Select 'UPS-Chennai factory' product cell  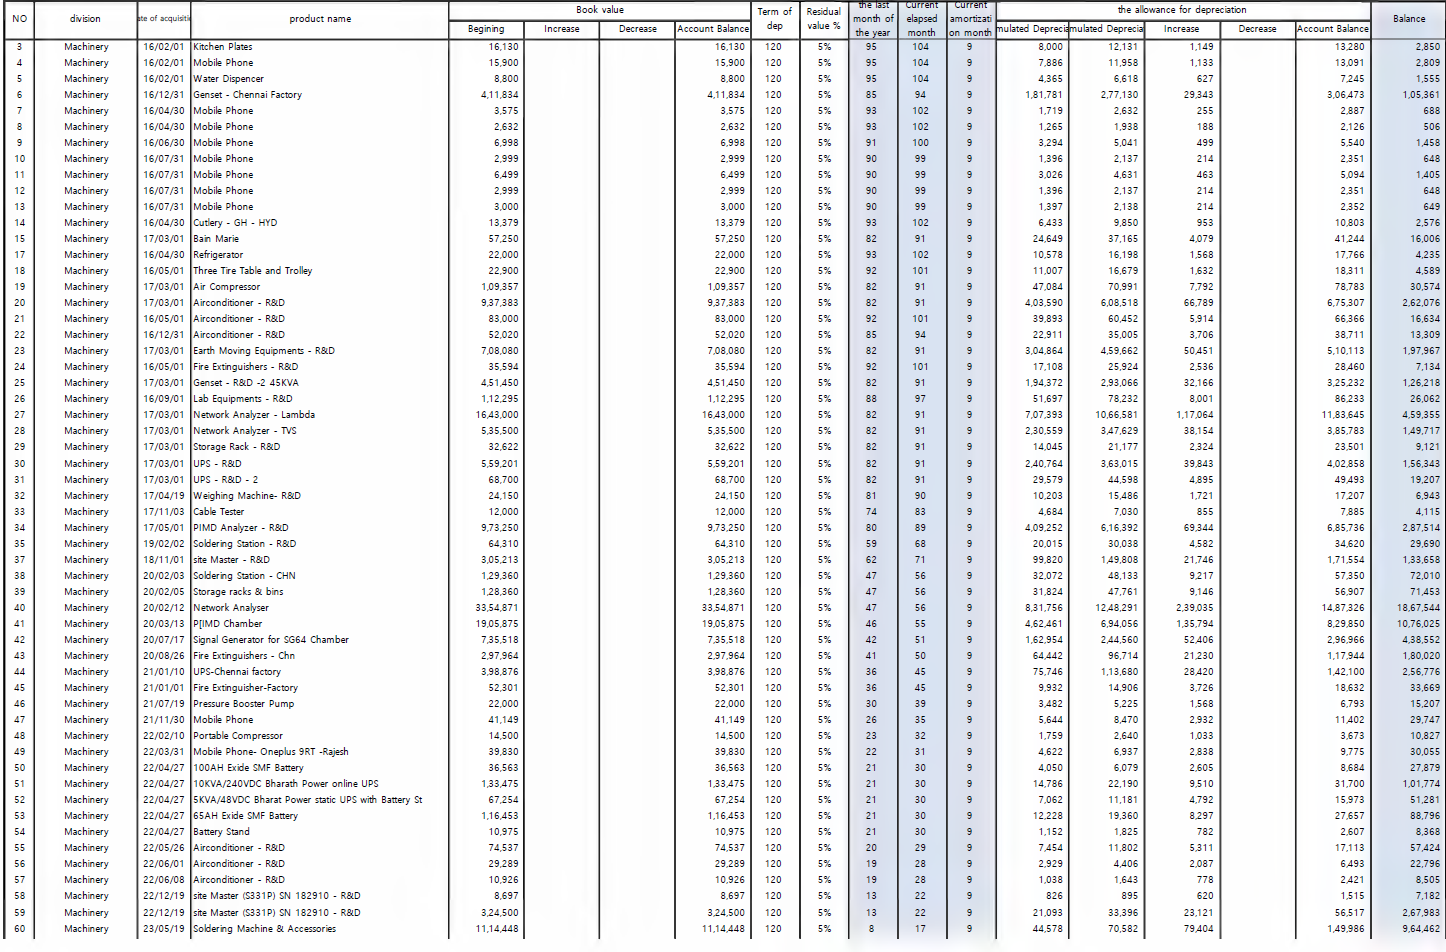237,672
